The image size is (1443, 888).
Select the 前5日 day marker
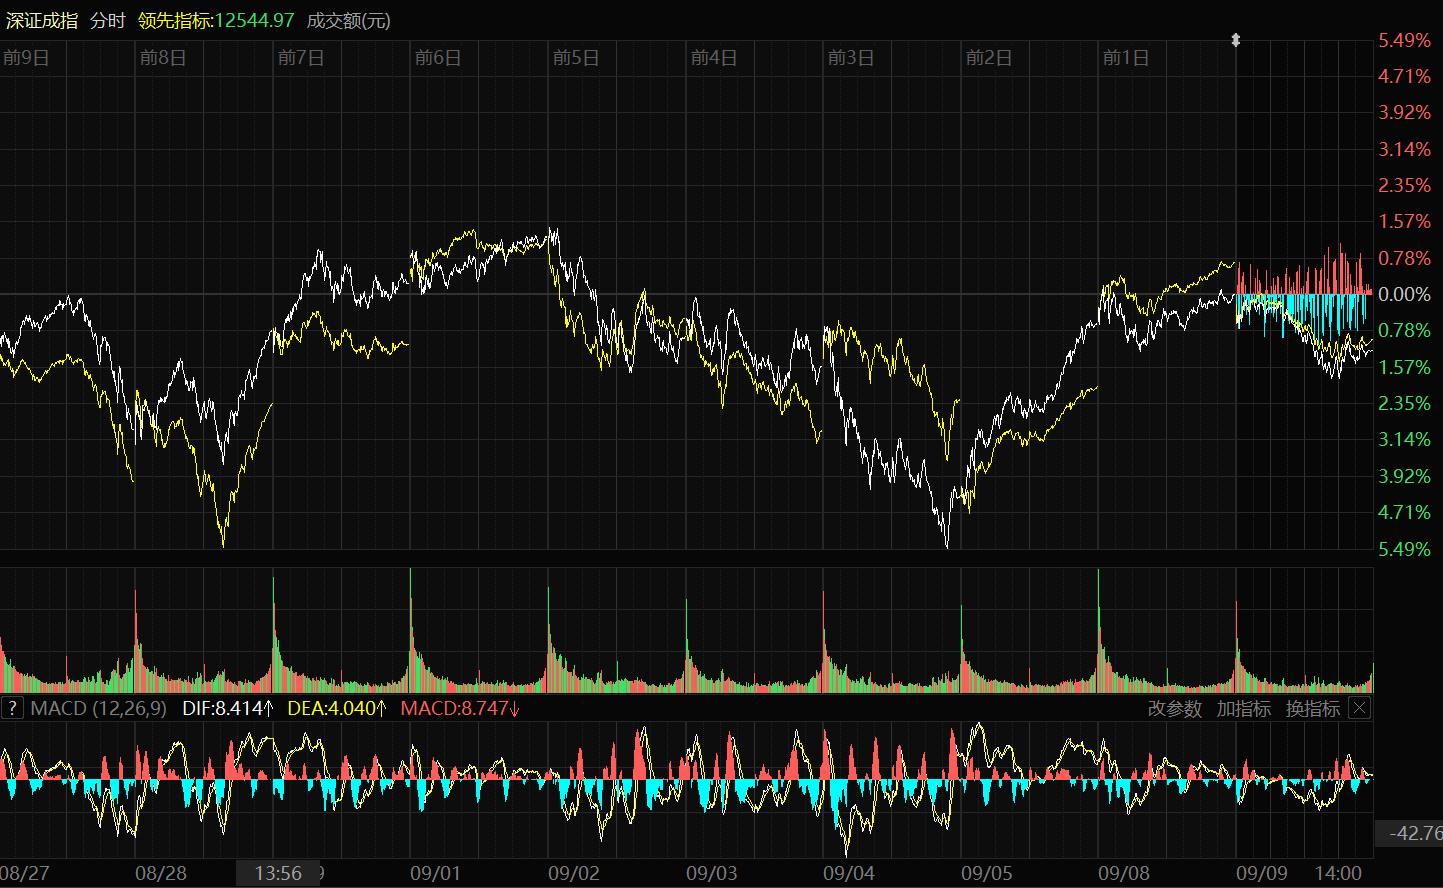pyautogui.click(x=576, y=58)
